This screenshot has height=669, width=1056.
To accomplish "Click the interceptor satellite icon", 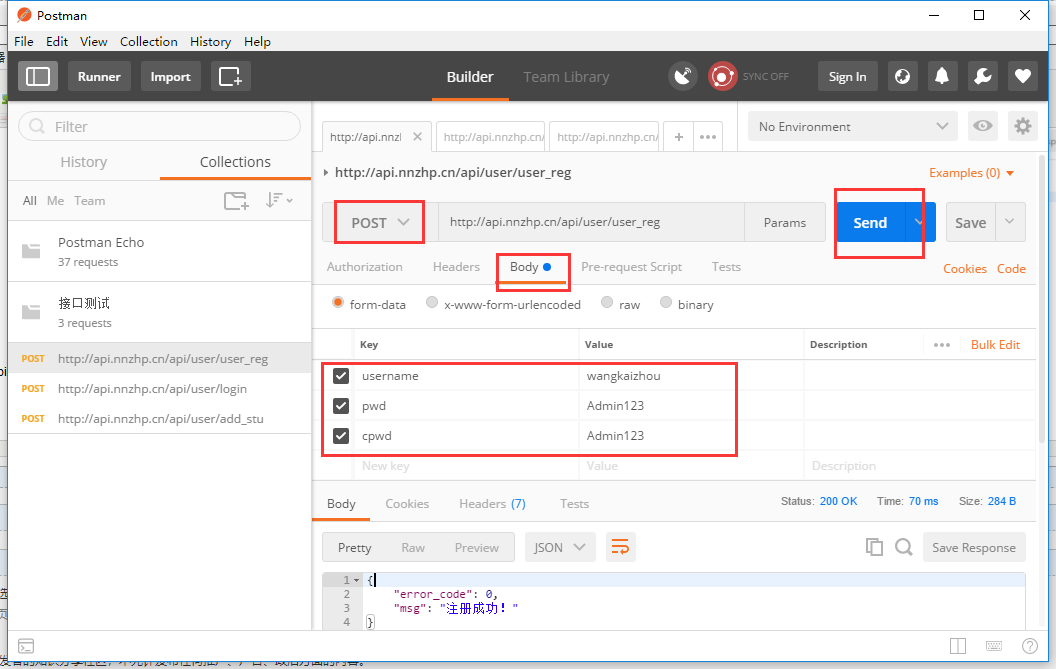I will tap(683, 76).
